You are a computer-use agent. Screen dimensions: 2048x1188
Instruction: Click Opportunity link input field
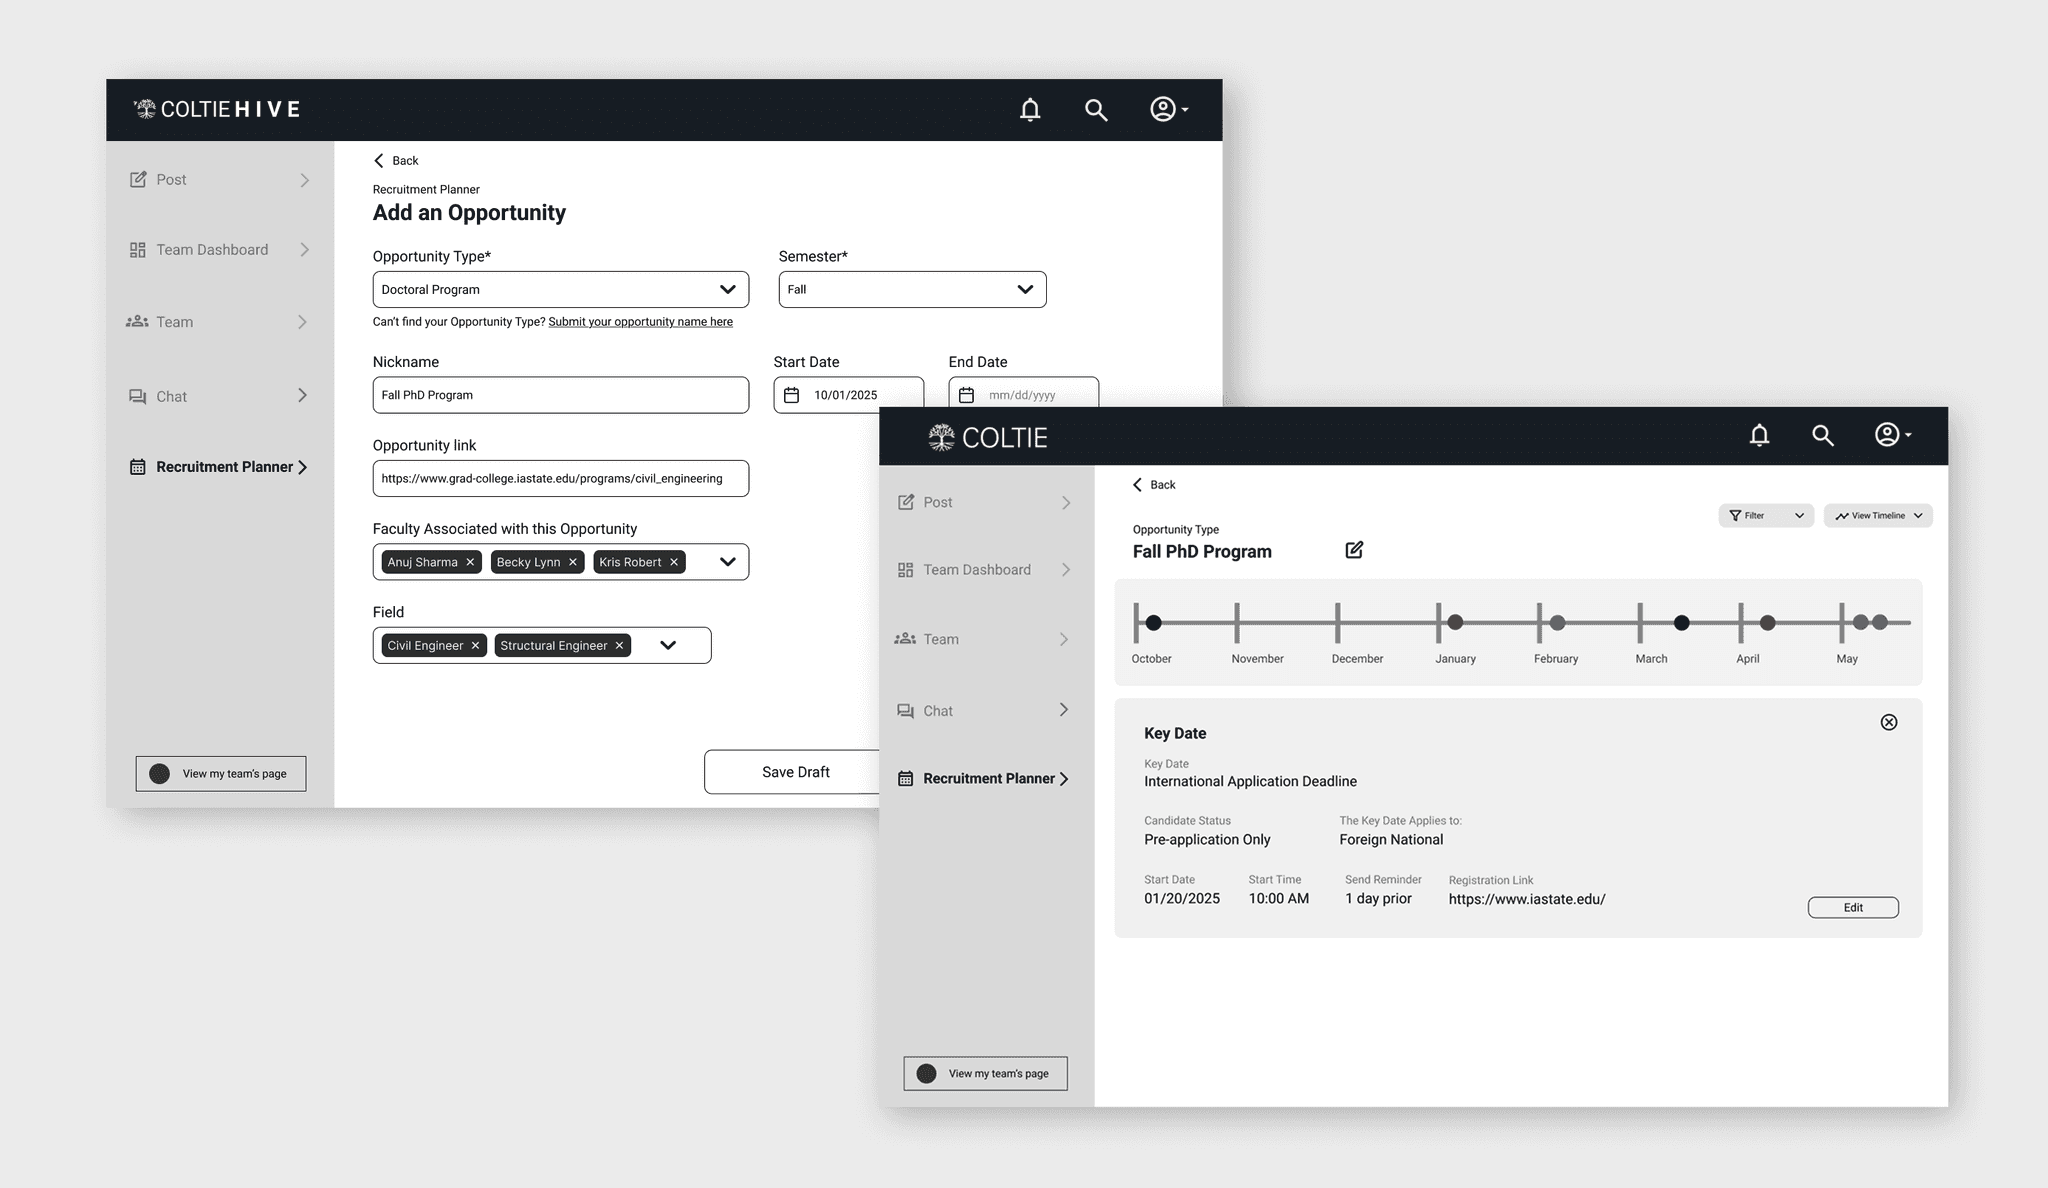pyautogui.click(x=561, y=479)
